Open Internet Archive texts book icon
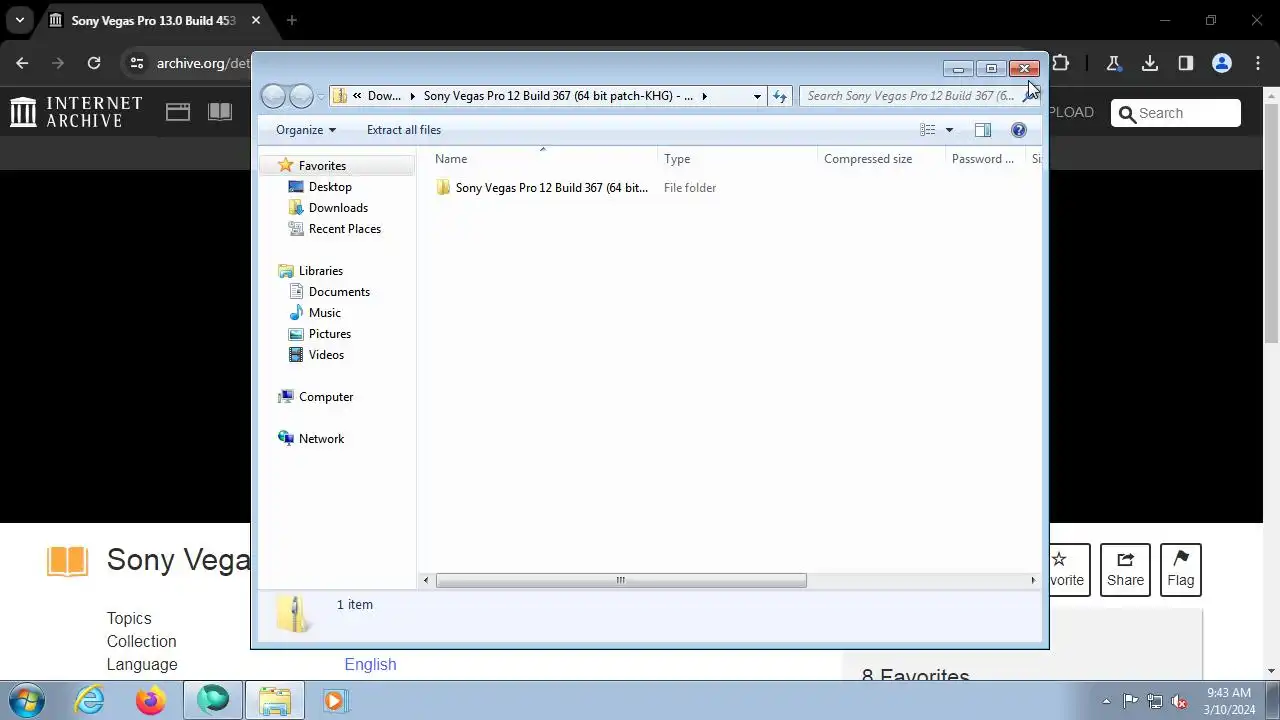This screenshot has height=720, width=1280. coord(220,112)
